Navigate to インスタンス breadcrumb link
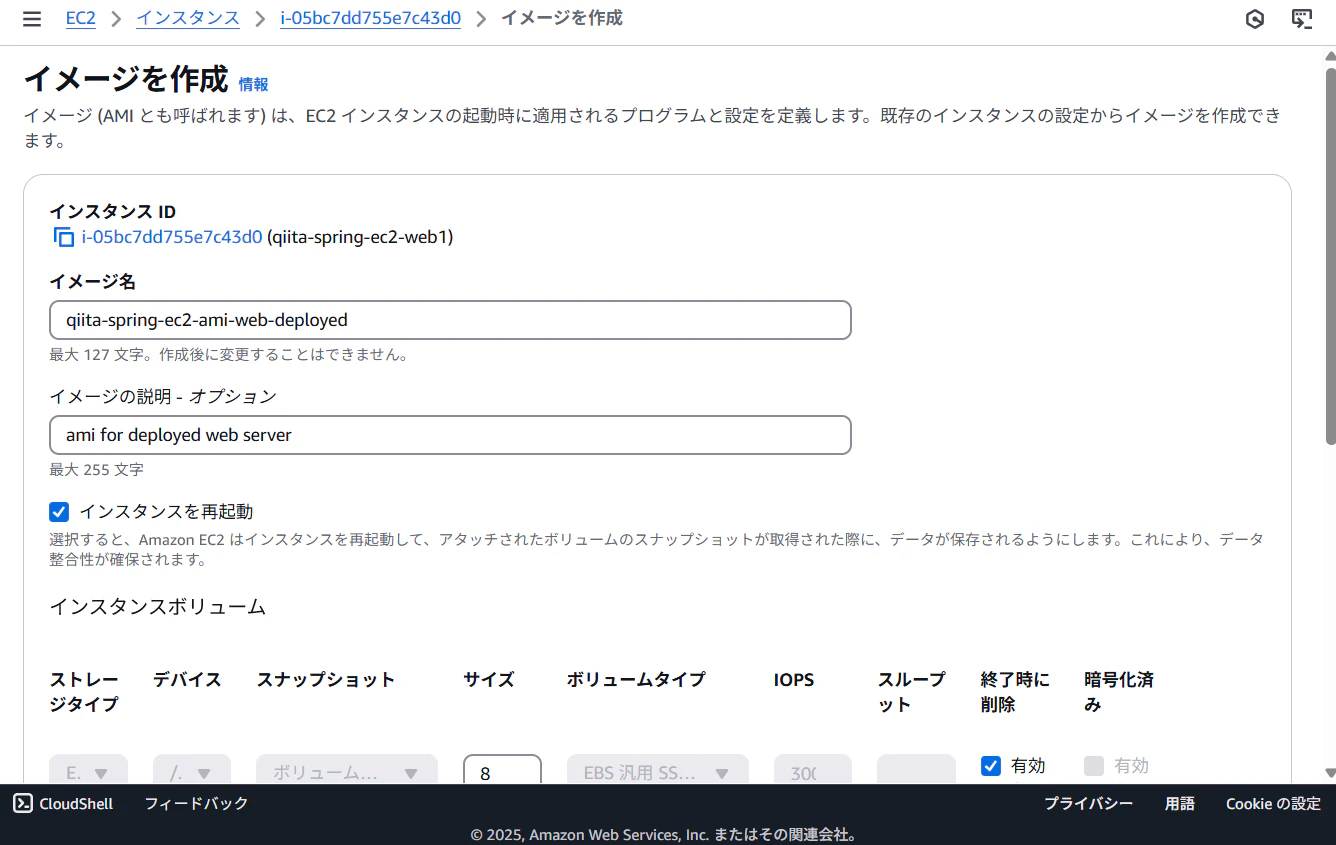The height and width of the screenshot is (845, 1336). 188,18
